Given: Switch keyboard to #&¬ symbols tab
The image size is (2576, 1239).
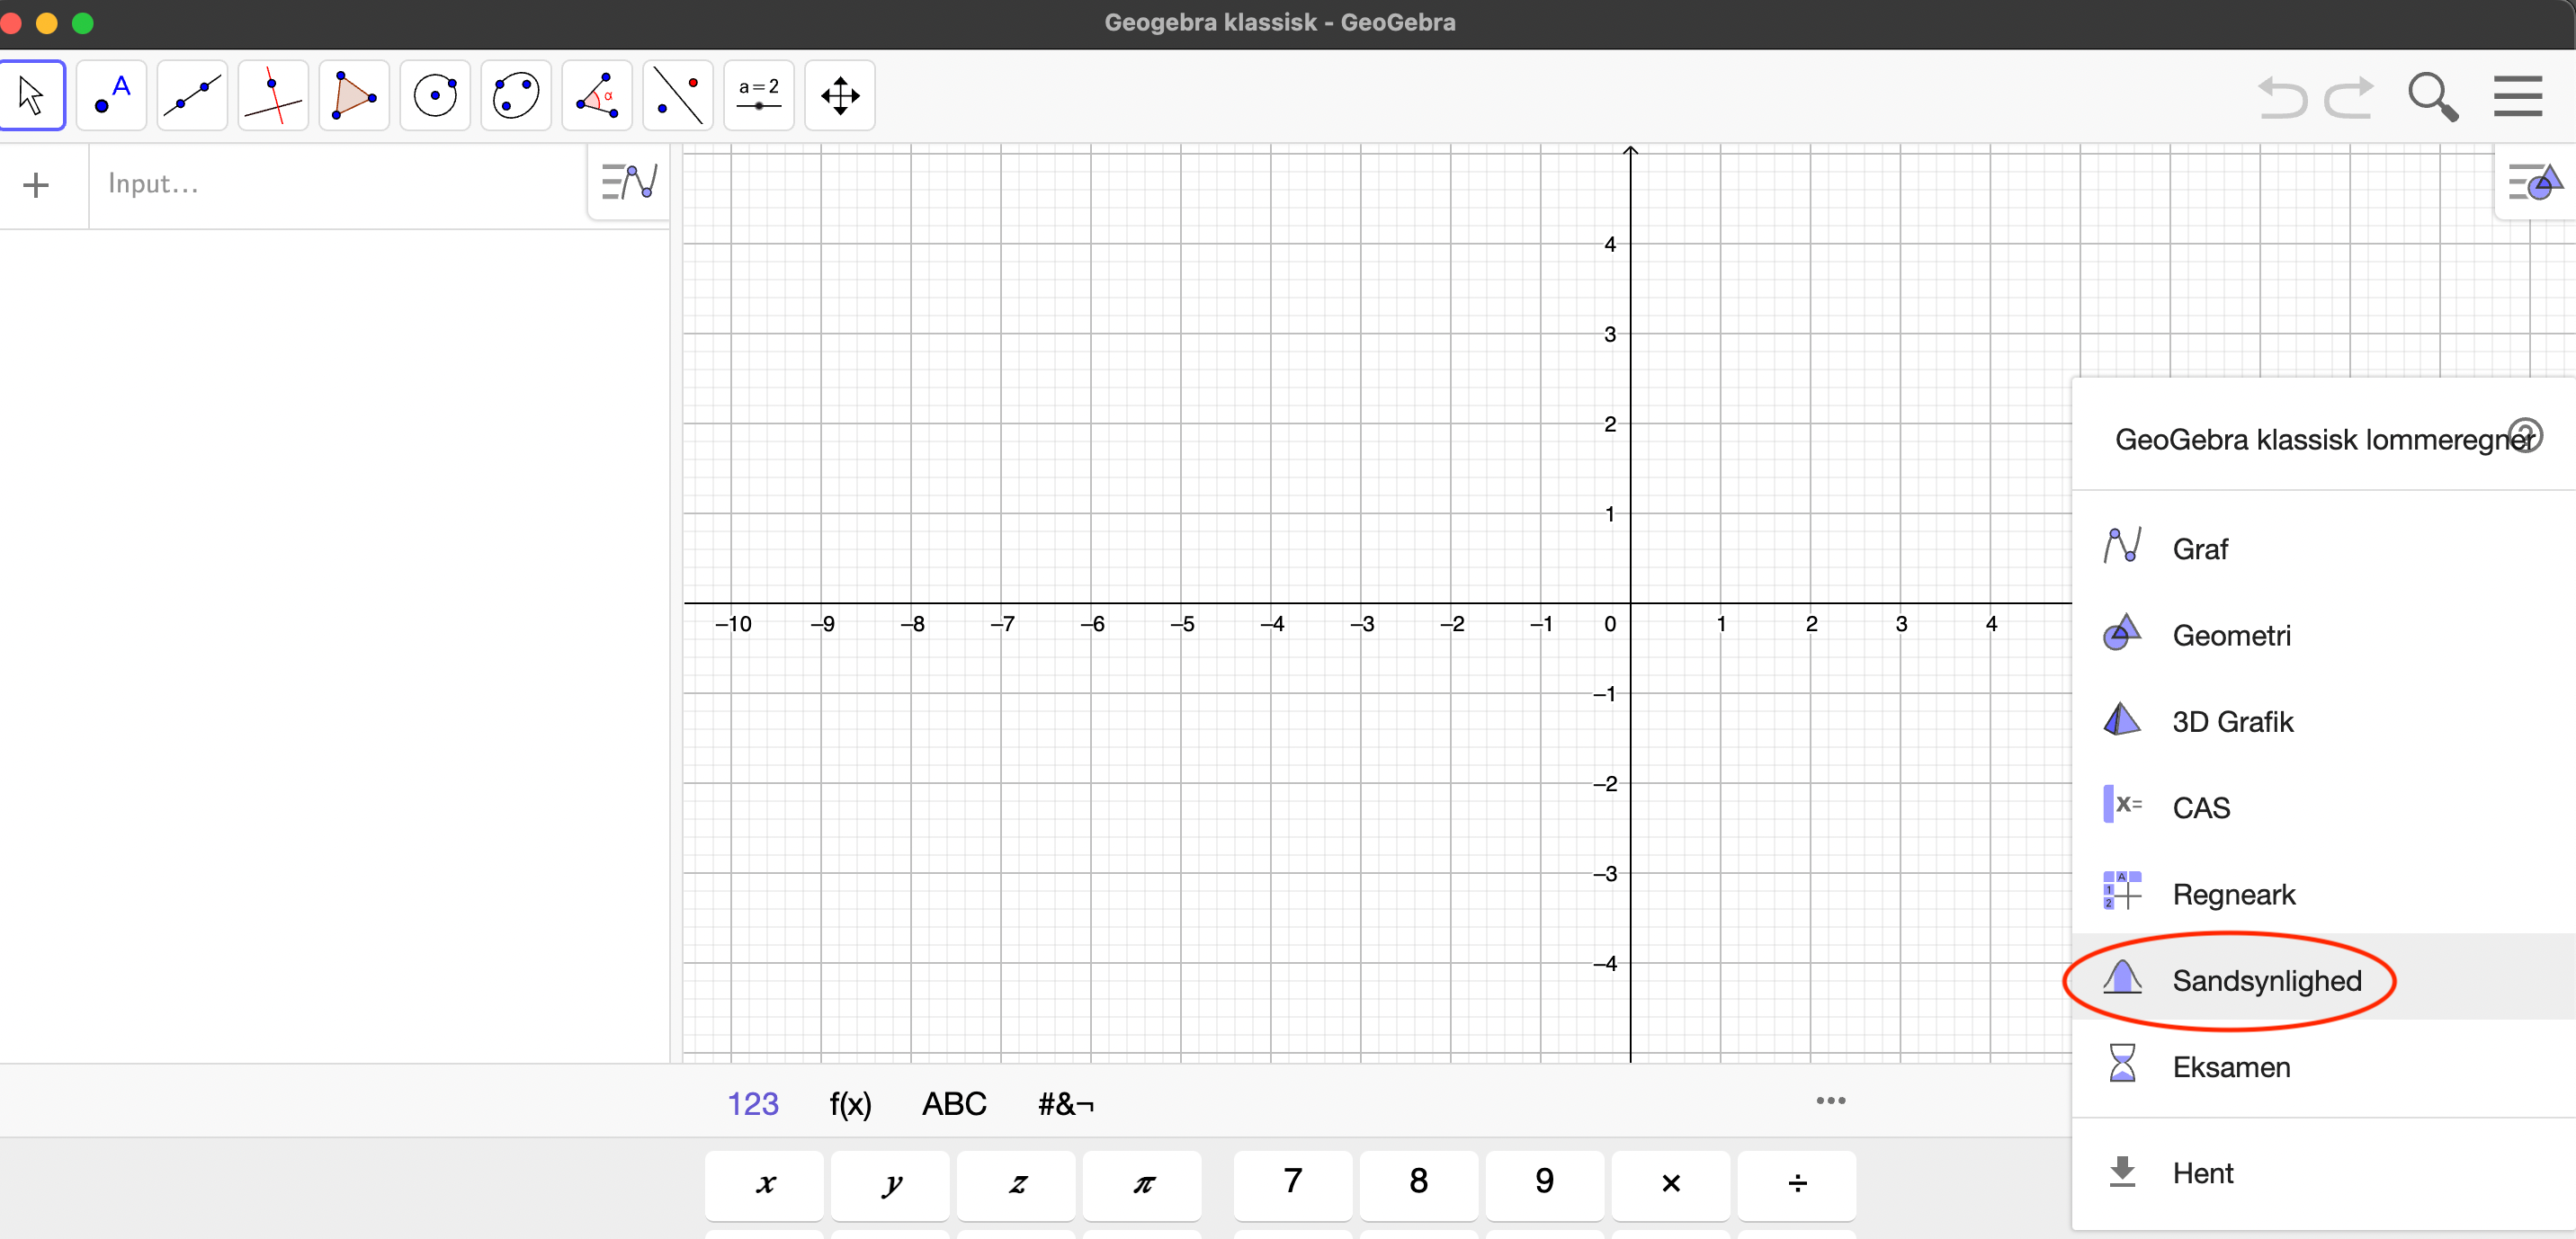Looking at the screenshot, I should pyautogui.click(x=1066, y=1104).
